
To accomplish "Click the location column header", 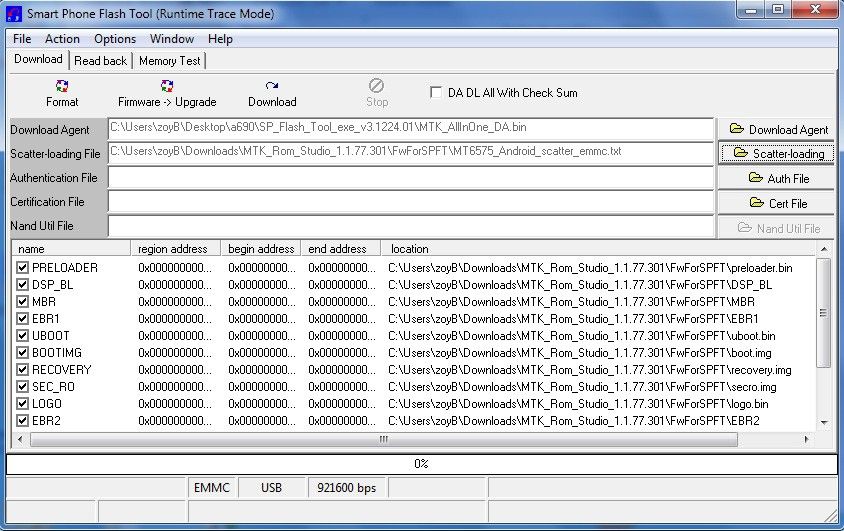I will (599, 249).
